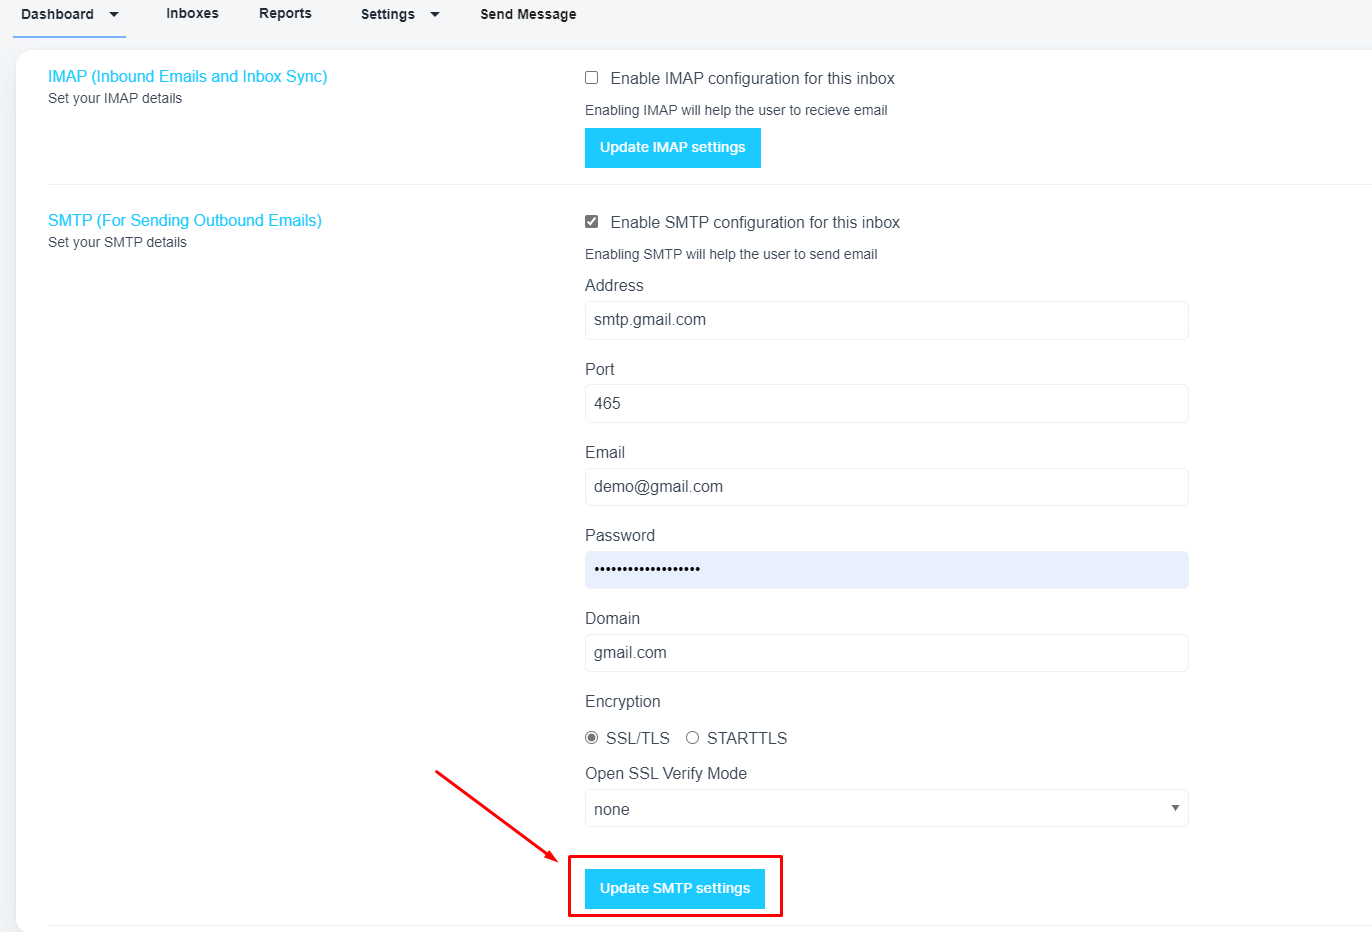1372x932 pixels.
Task: Open Send Message page
Action: tap(528, 14)
